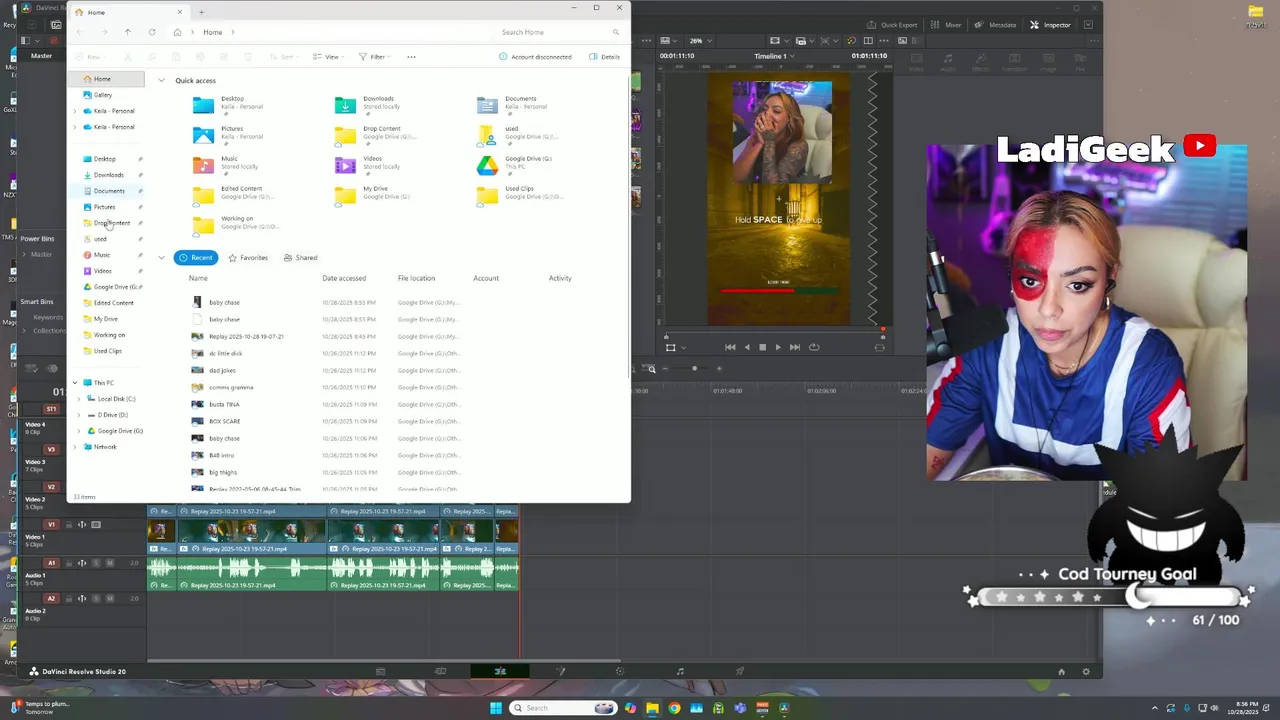Jump to last frame in viewer
This screenshot has width=1280, height=720.
(794, 347)
